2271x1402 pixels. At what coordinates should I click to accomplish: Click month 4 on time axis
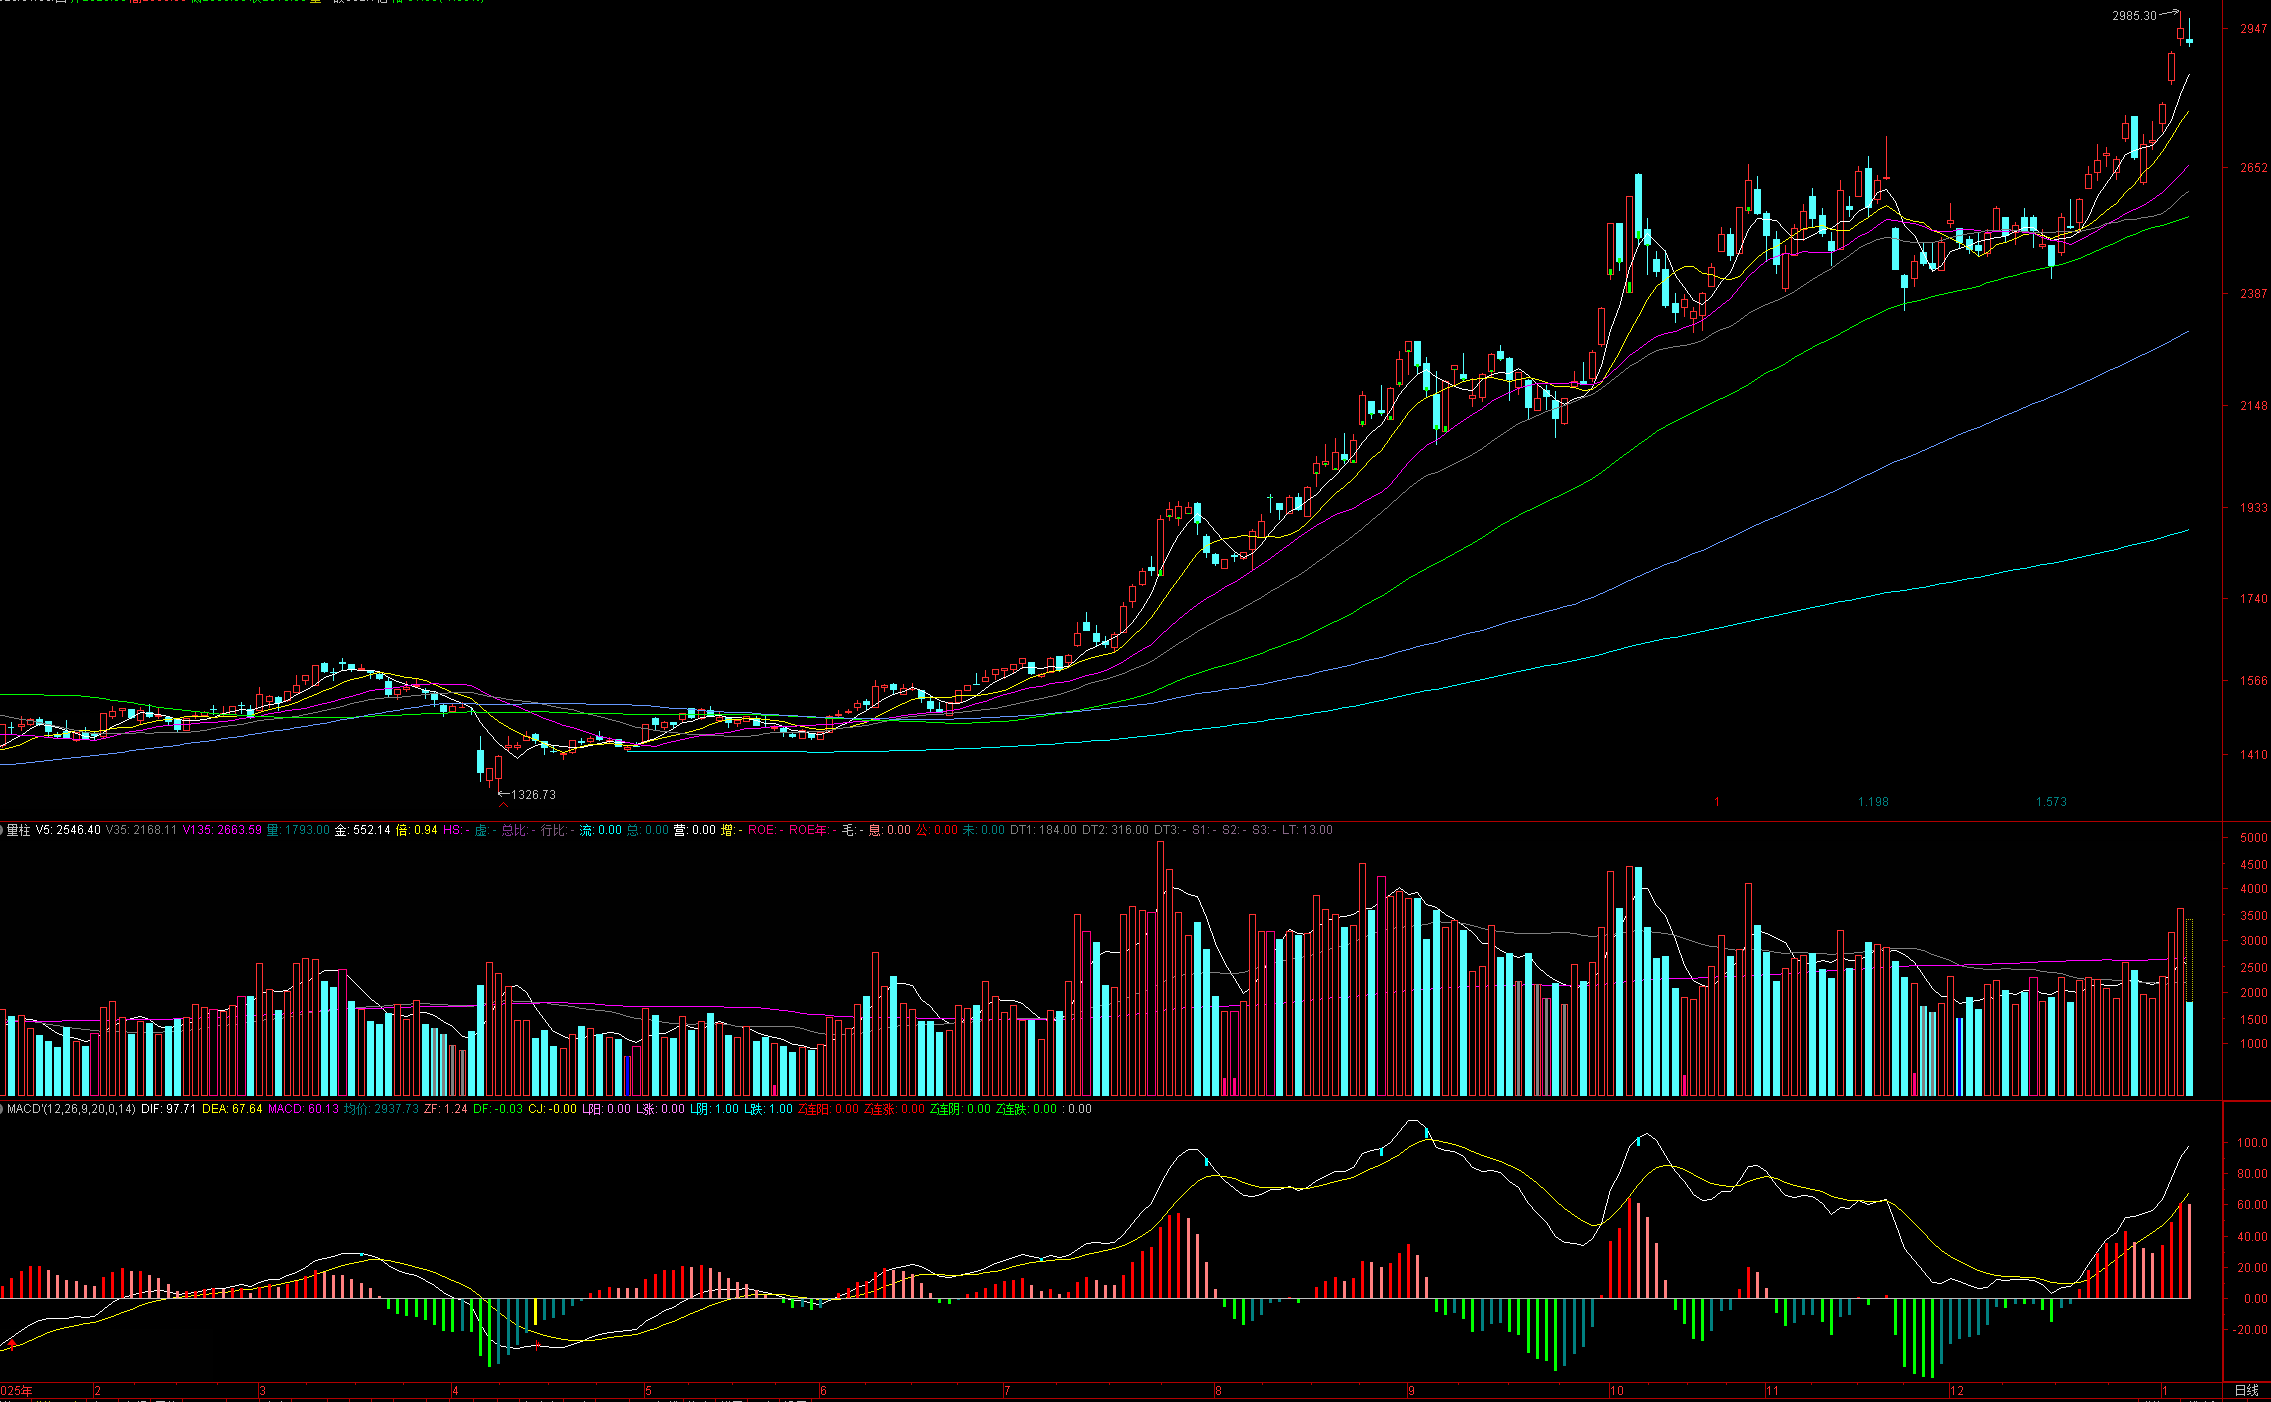click(x=455, y=1391)
